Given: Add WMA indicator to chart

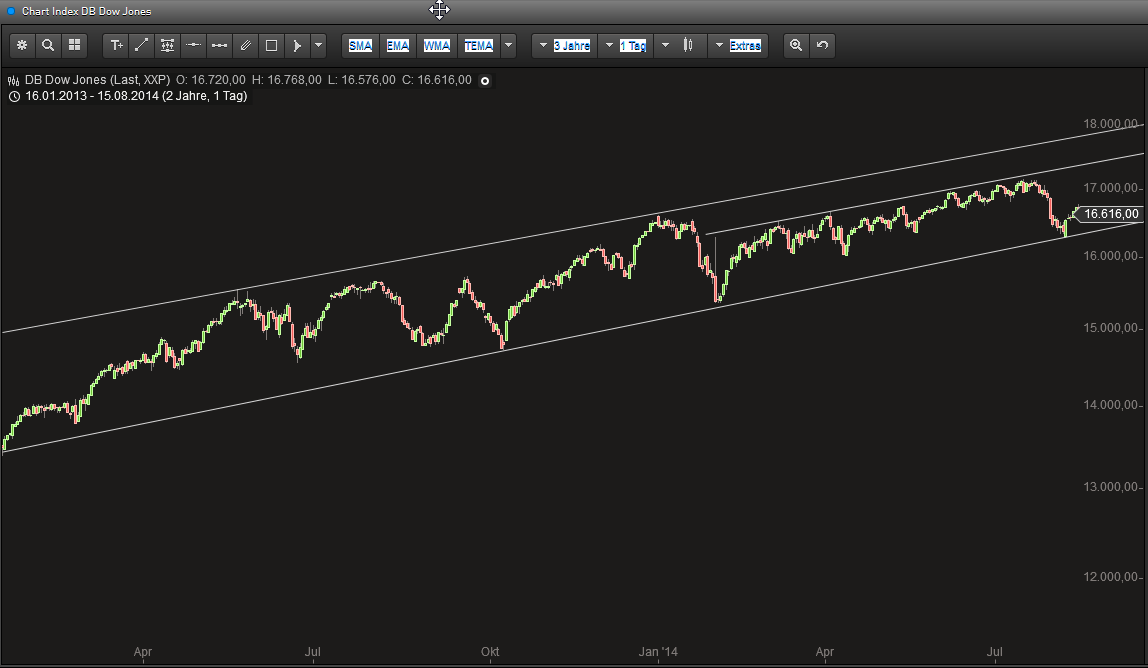Looking at the screenshot, I should coord(436,45).
